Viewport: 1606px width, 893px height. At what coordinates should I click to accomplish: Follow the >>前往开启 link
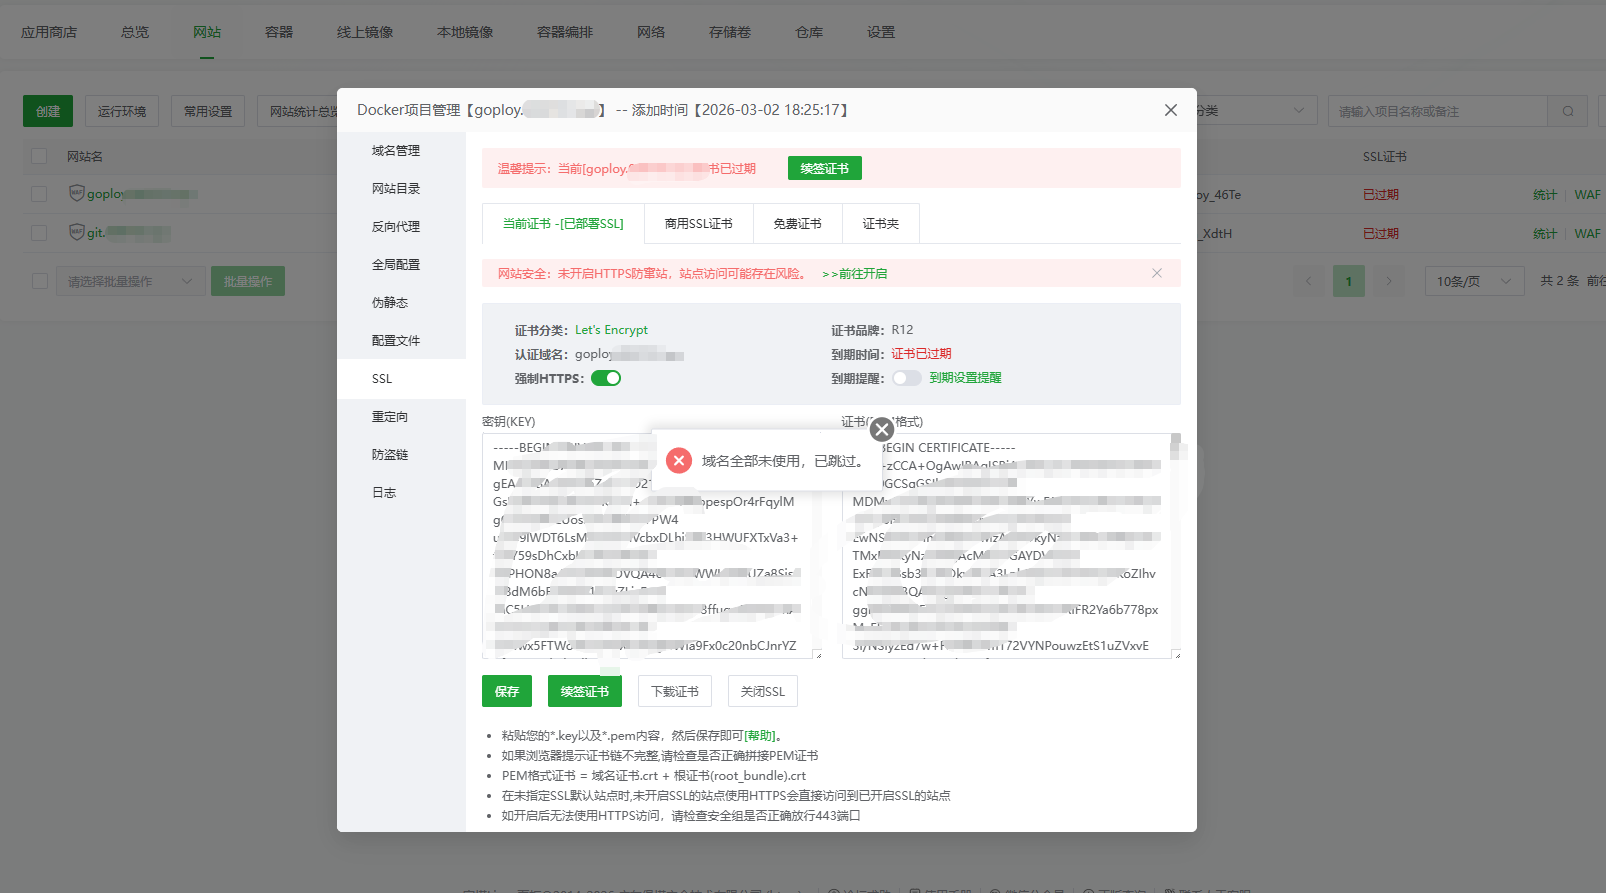(854, 274)
